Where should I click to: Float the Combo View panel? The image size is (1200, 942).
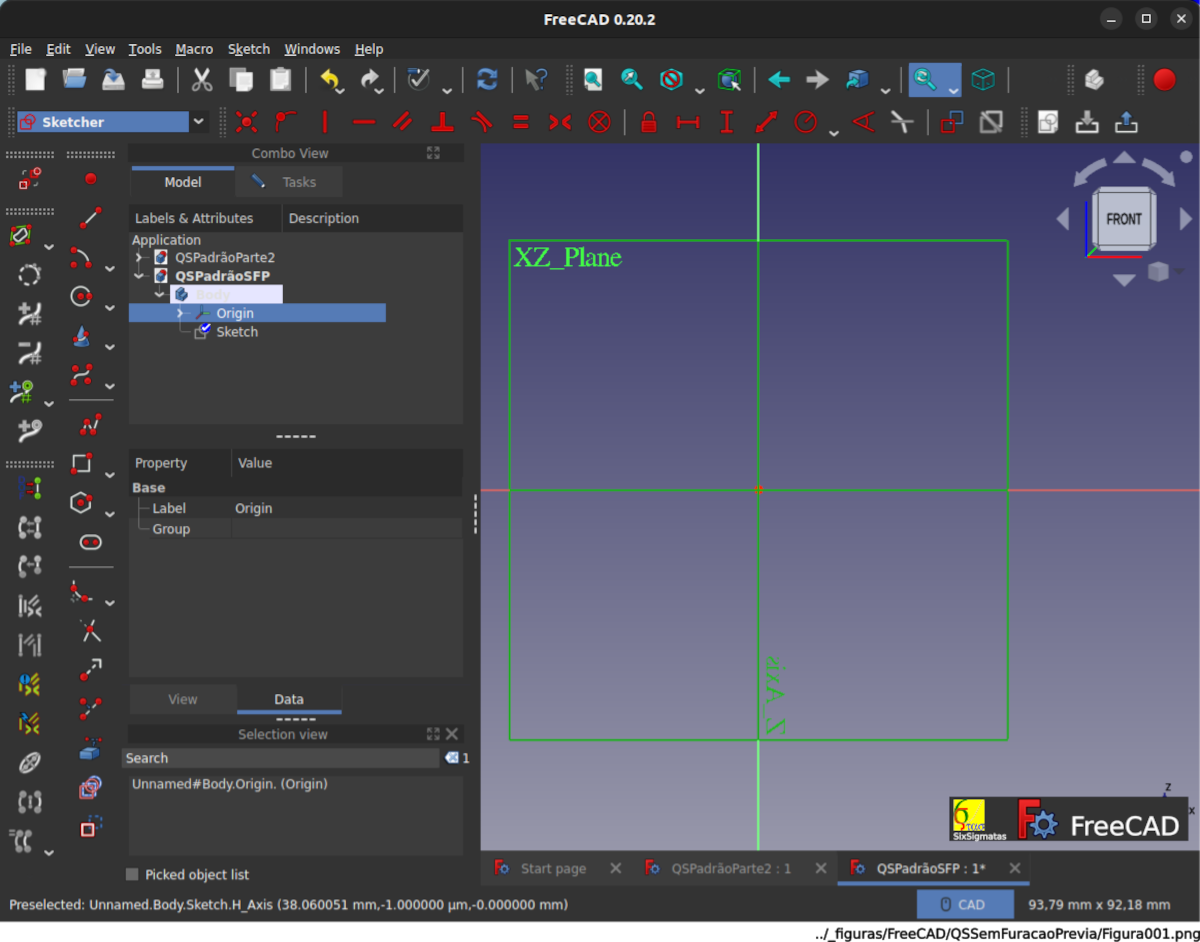[433, 153]
